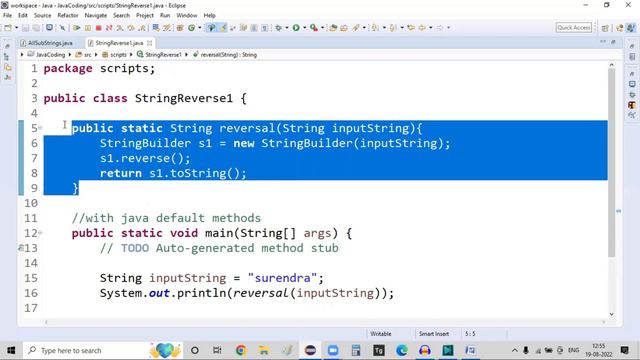Minimize the editor area view
Image resolution: width=640 pixels, height=360 pixels.
coord(603,42)
